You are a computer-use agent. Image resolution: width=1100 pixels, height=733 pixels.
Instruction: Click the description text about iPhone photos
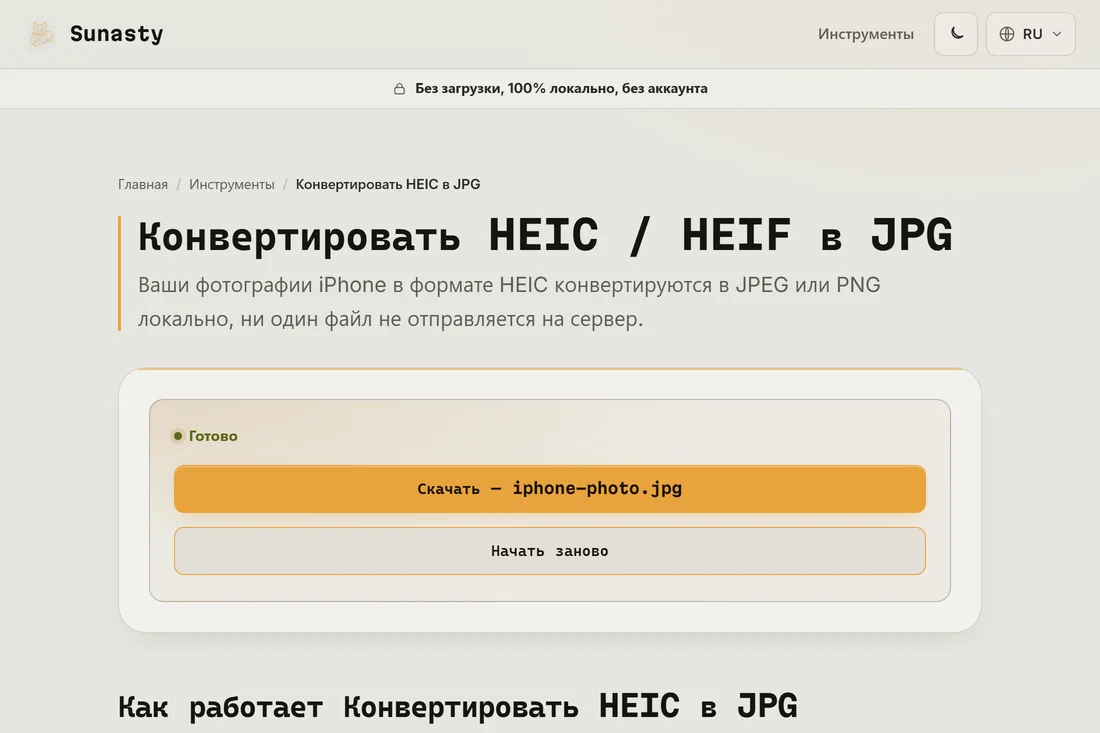(509, 302)
